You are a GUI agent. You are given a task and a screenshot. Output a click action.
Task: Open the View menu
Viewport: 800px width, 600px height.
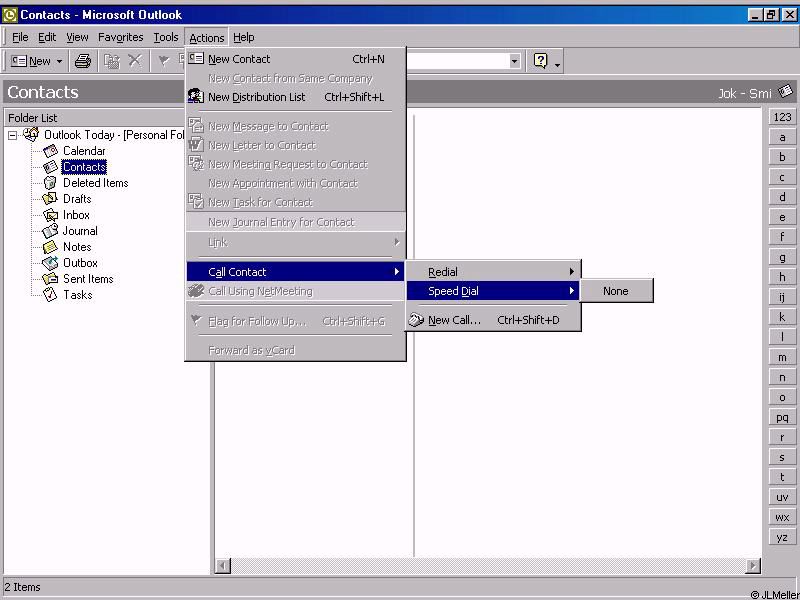(x=77, y=37)
